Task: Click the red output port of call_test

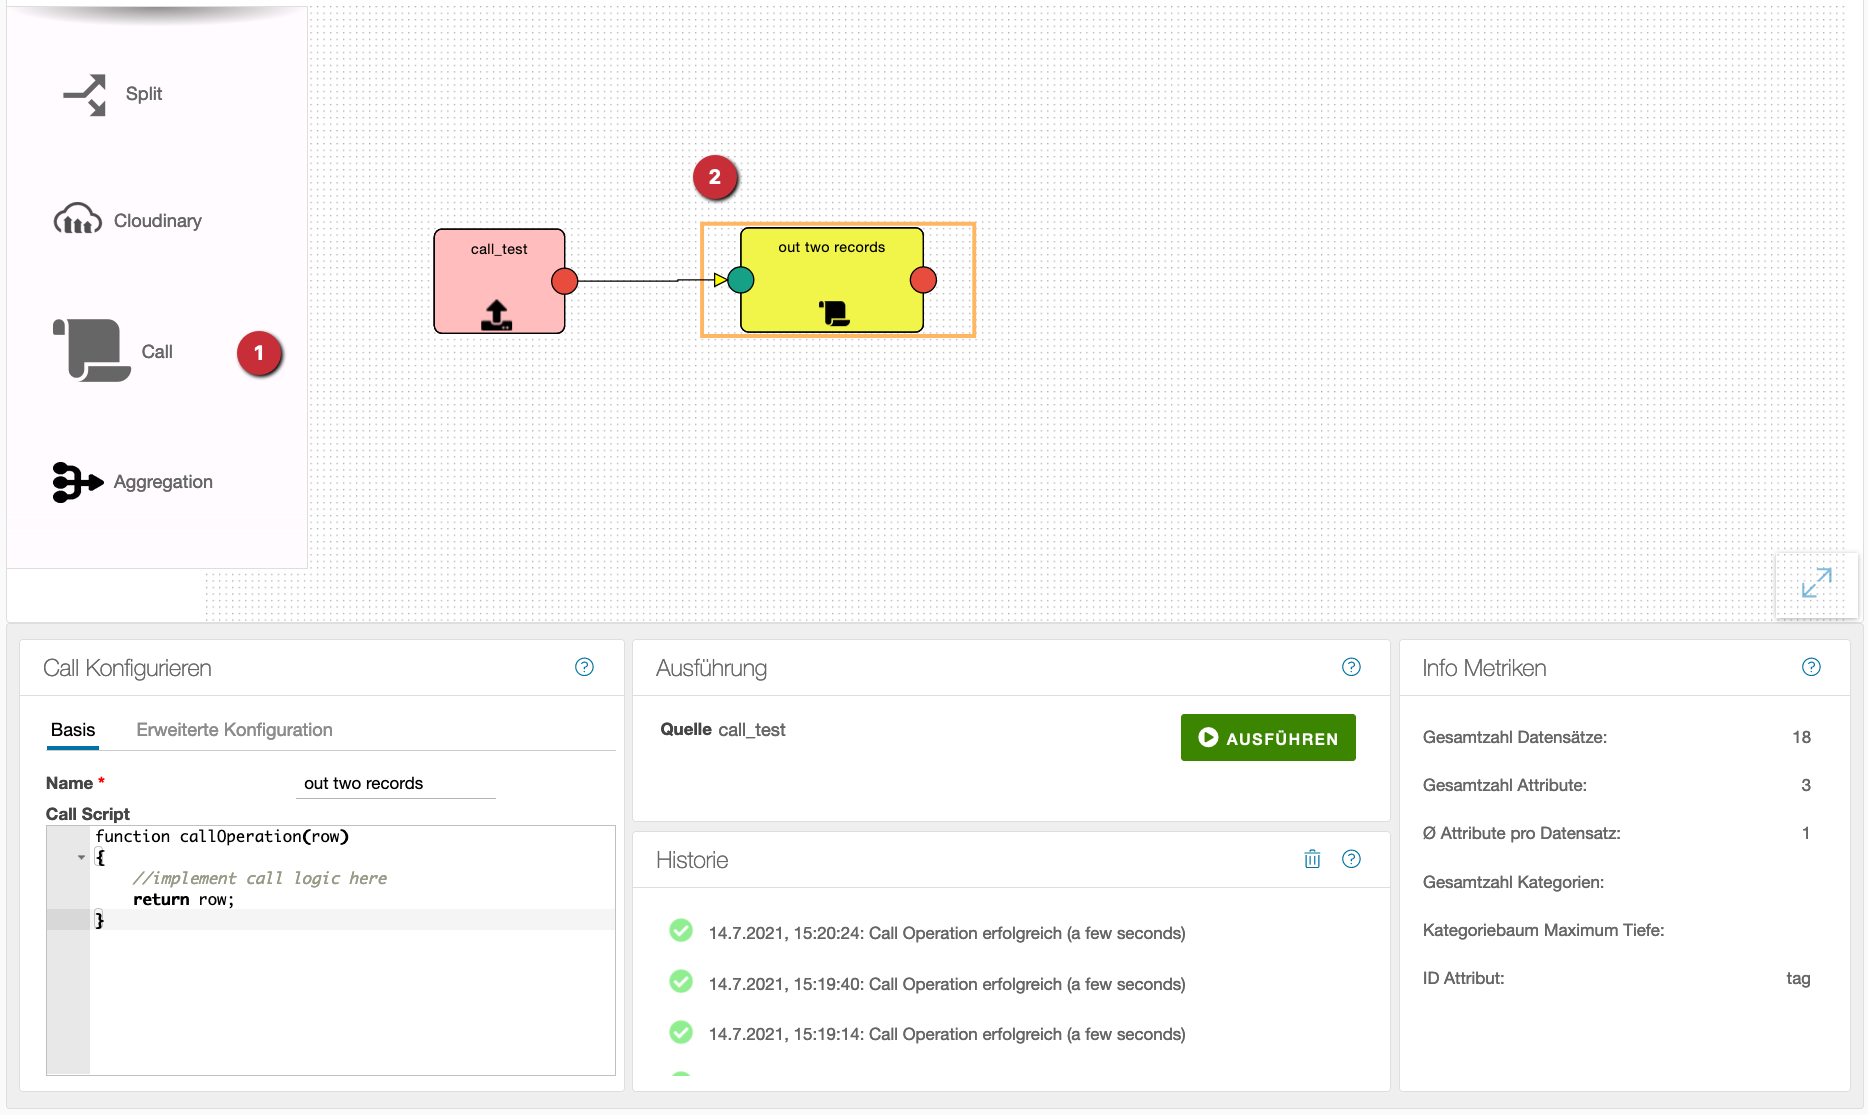Action: (x=565, y=281)
